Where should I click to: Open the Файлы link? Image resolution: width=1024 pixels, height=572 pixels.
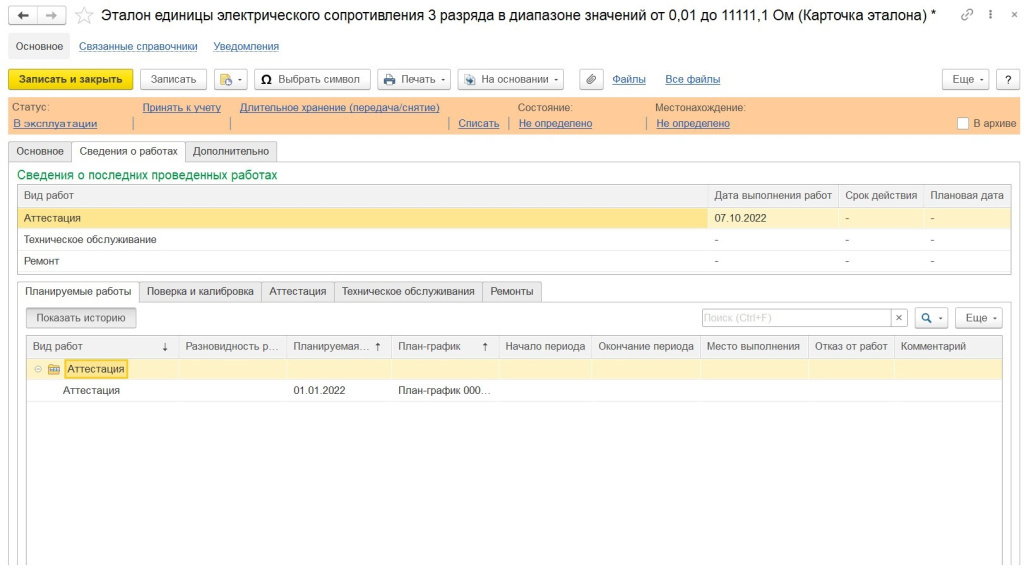tap(628, 79)
